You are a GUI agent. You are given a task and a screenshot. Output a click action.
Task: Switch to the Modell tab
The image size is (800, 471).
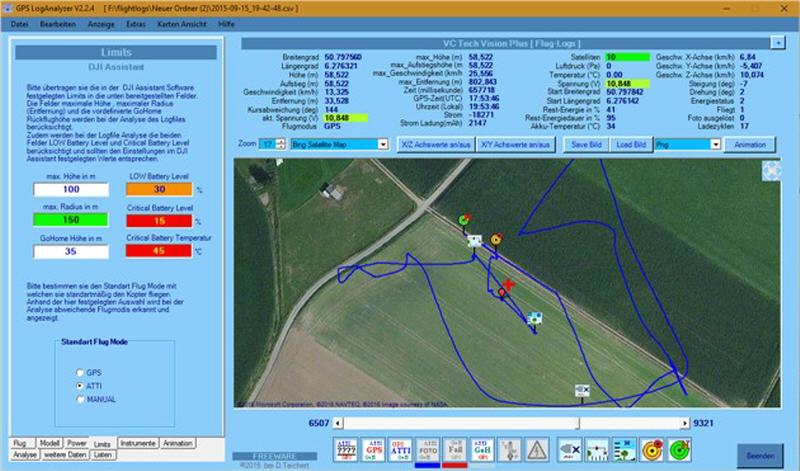tap(49, 443)
